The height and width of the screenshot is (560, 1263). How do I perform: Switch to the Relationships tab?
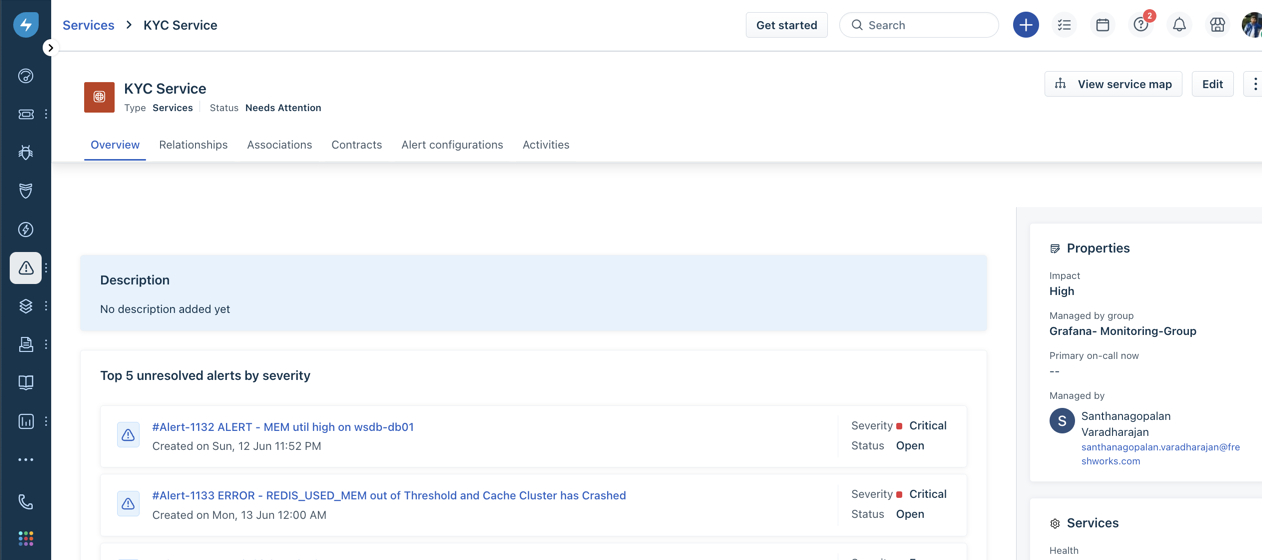coord(193,145)
